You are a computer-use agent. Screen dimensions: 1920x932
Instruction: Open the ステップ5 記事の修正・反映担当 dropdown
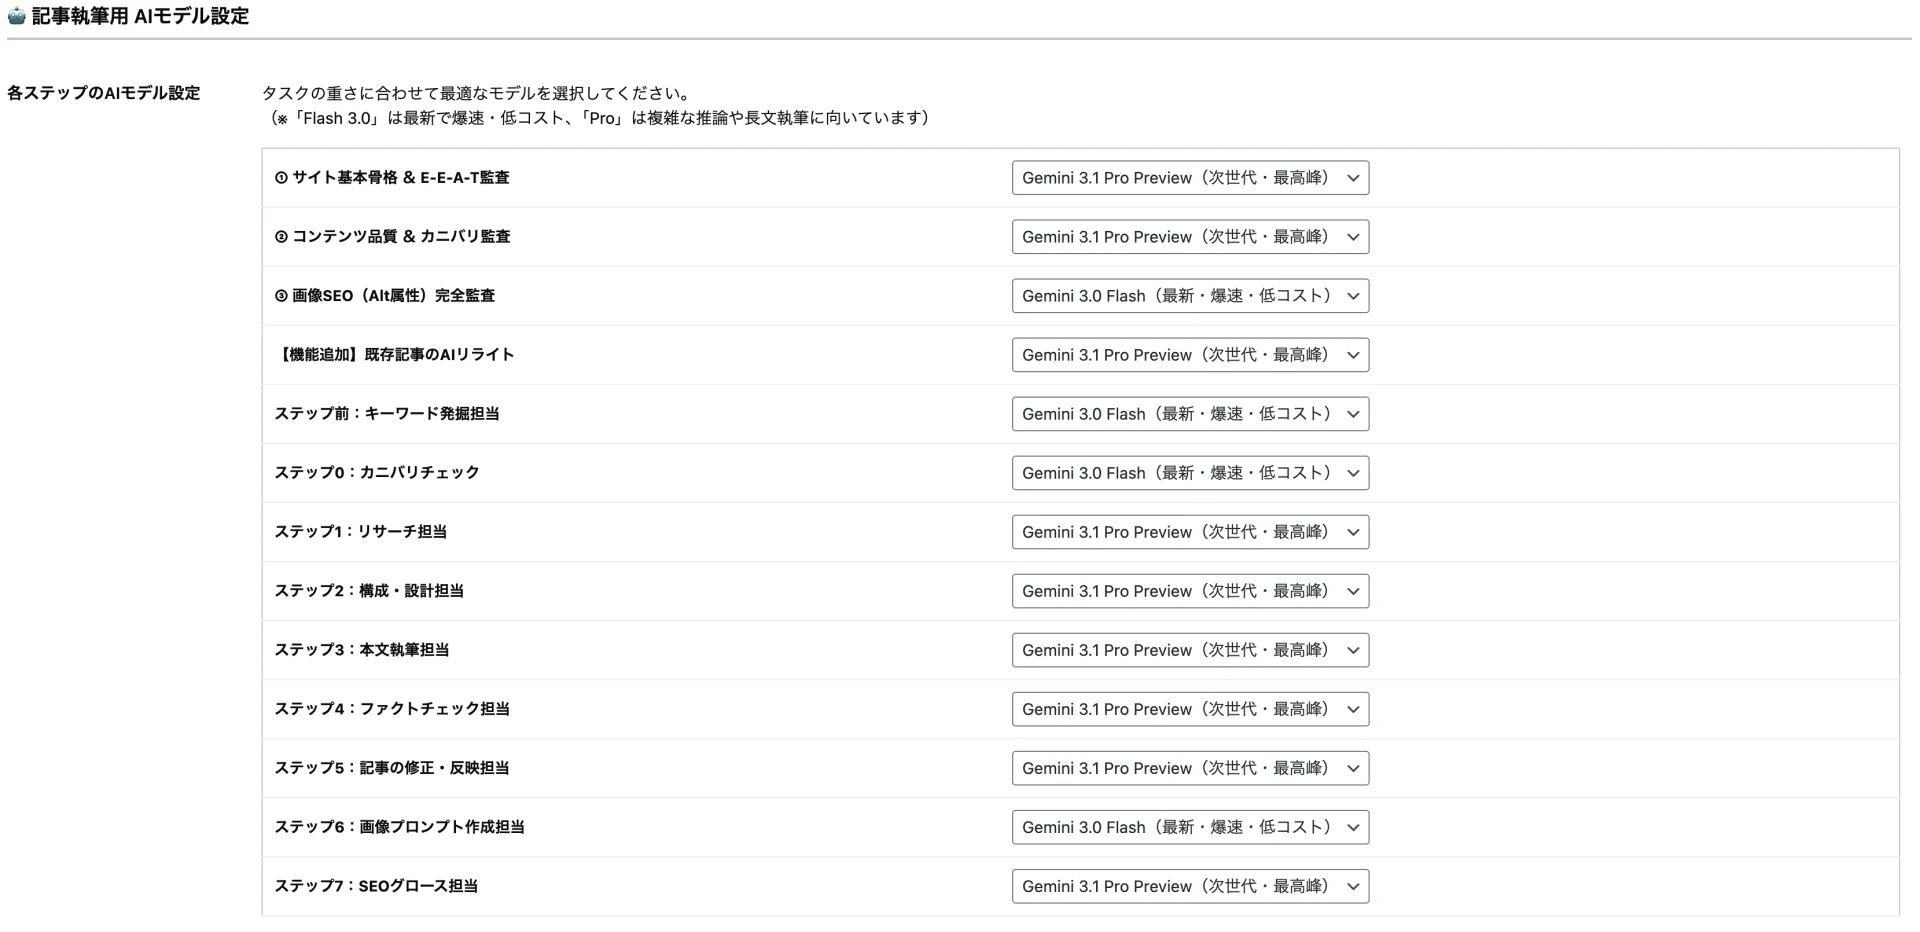pyautogui.click(x=1189, y=768)
